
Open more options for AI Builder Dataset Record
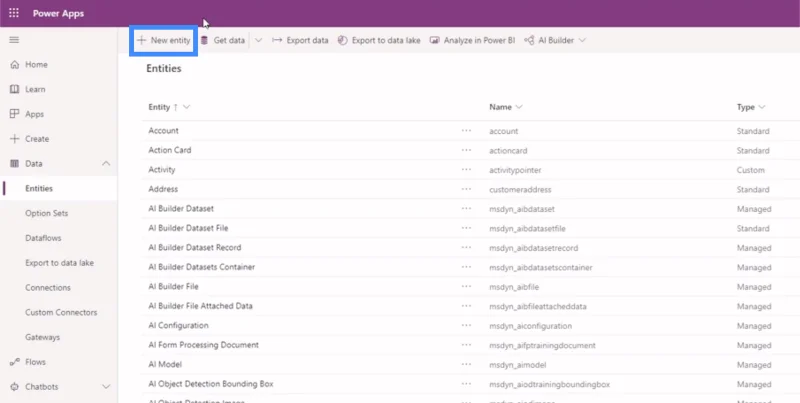pyautogui.click(x=466, y=247)
